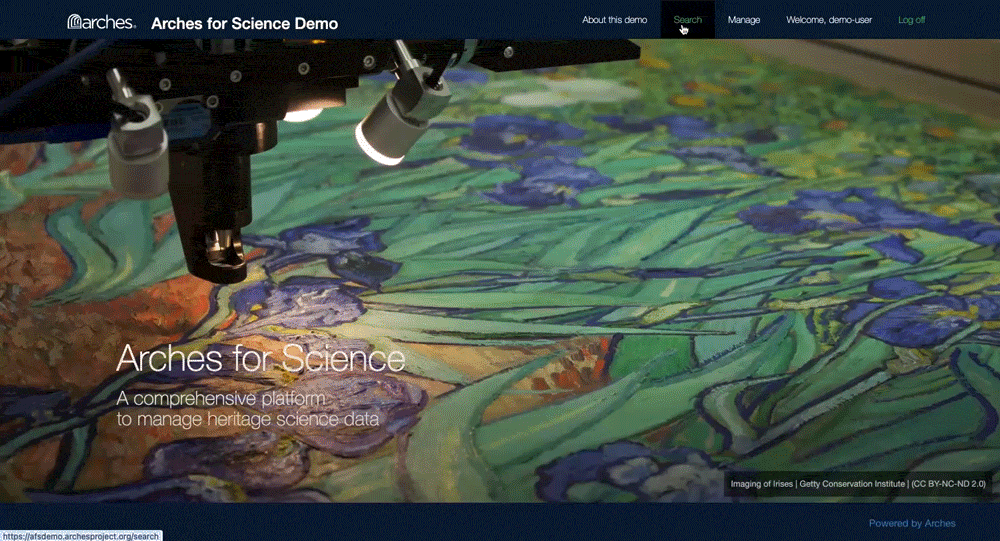Click the Arches logo in the header
The height and width of the screenshot is (541, 1000).
[101, 22]
